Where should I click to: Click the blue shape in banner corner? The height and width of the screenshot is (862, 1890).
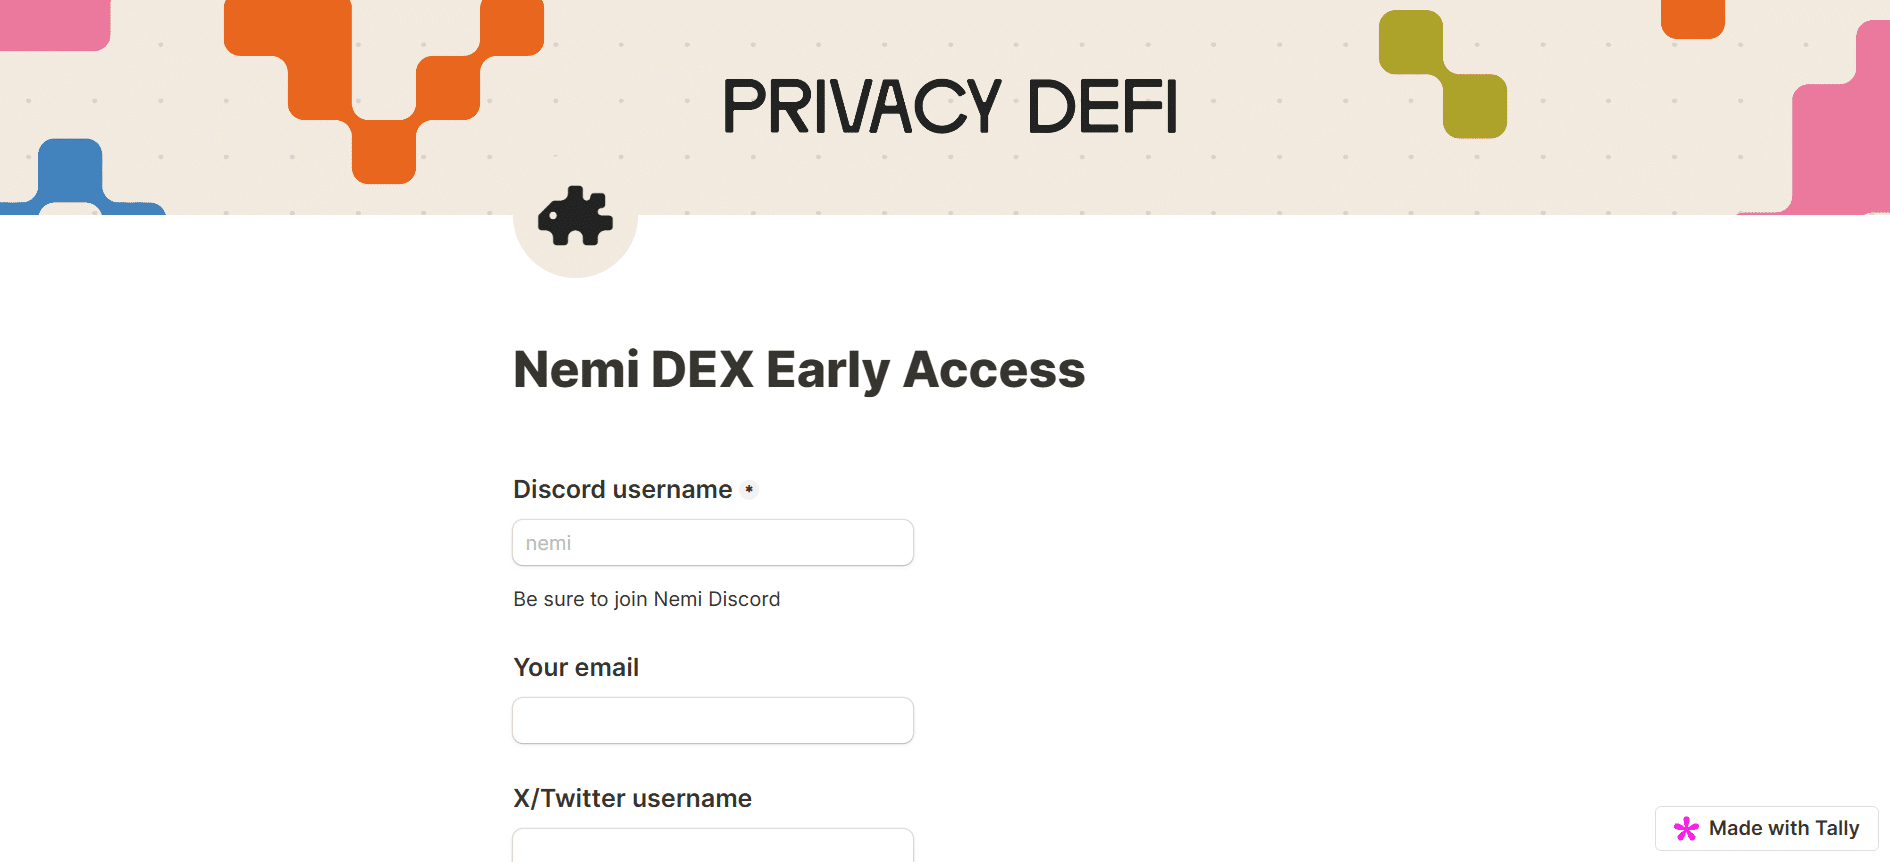(x=80, y=178)
